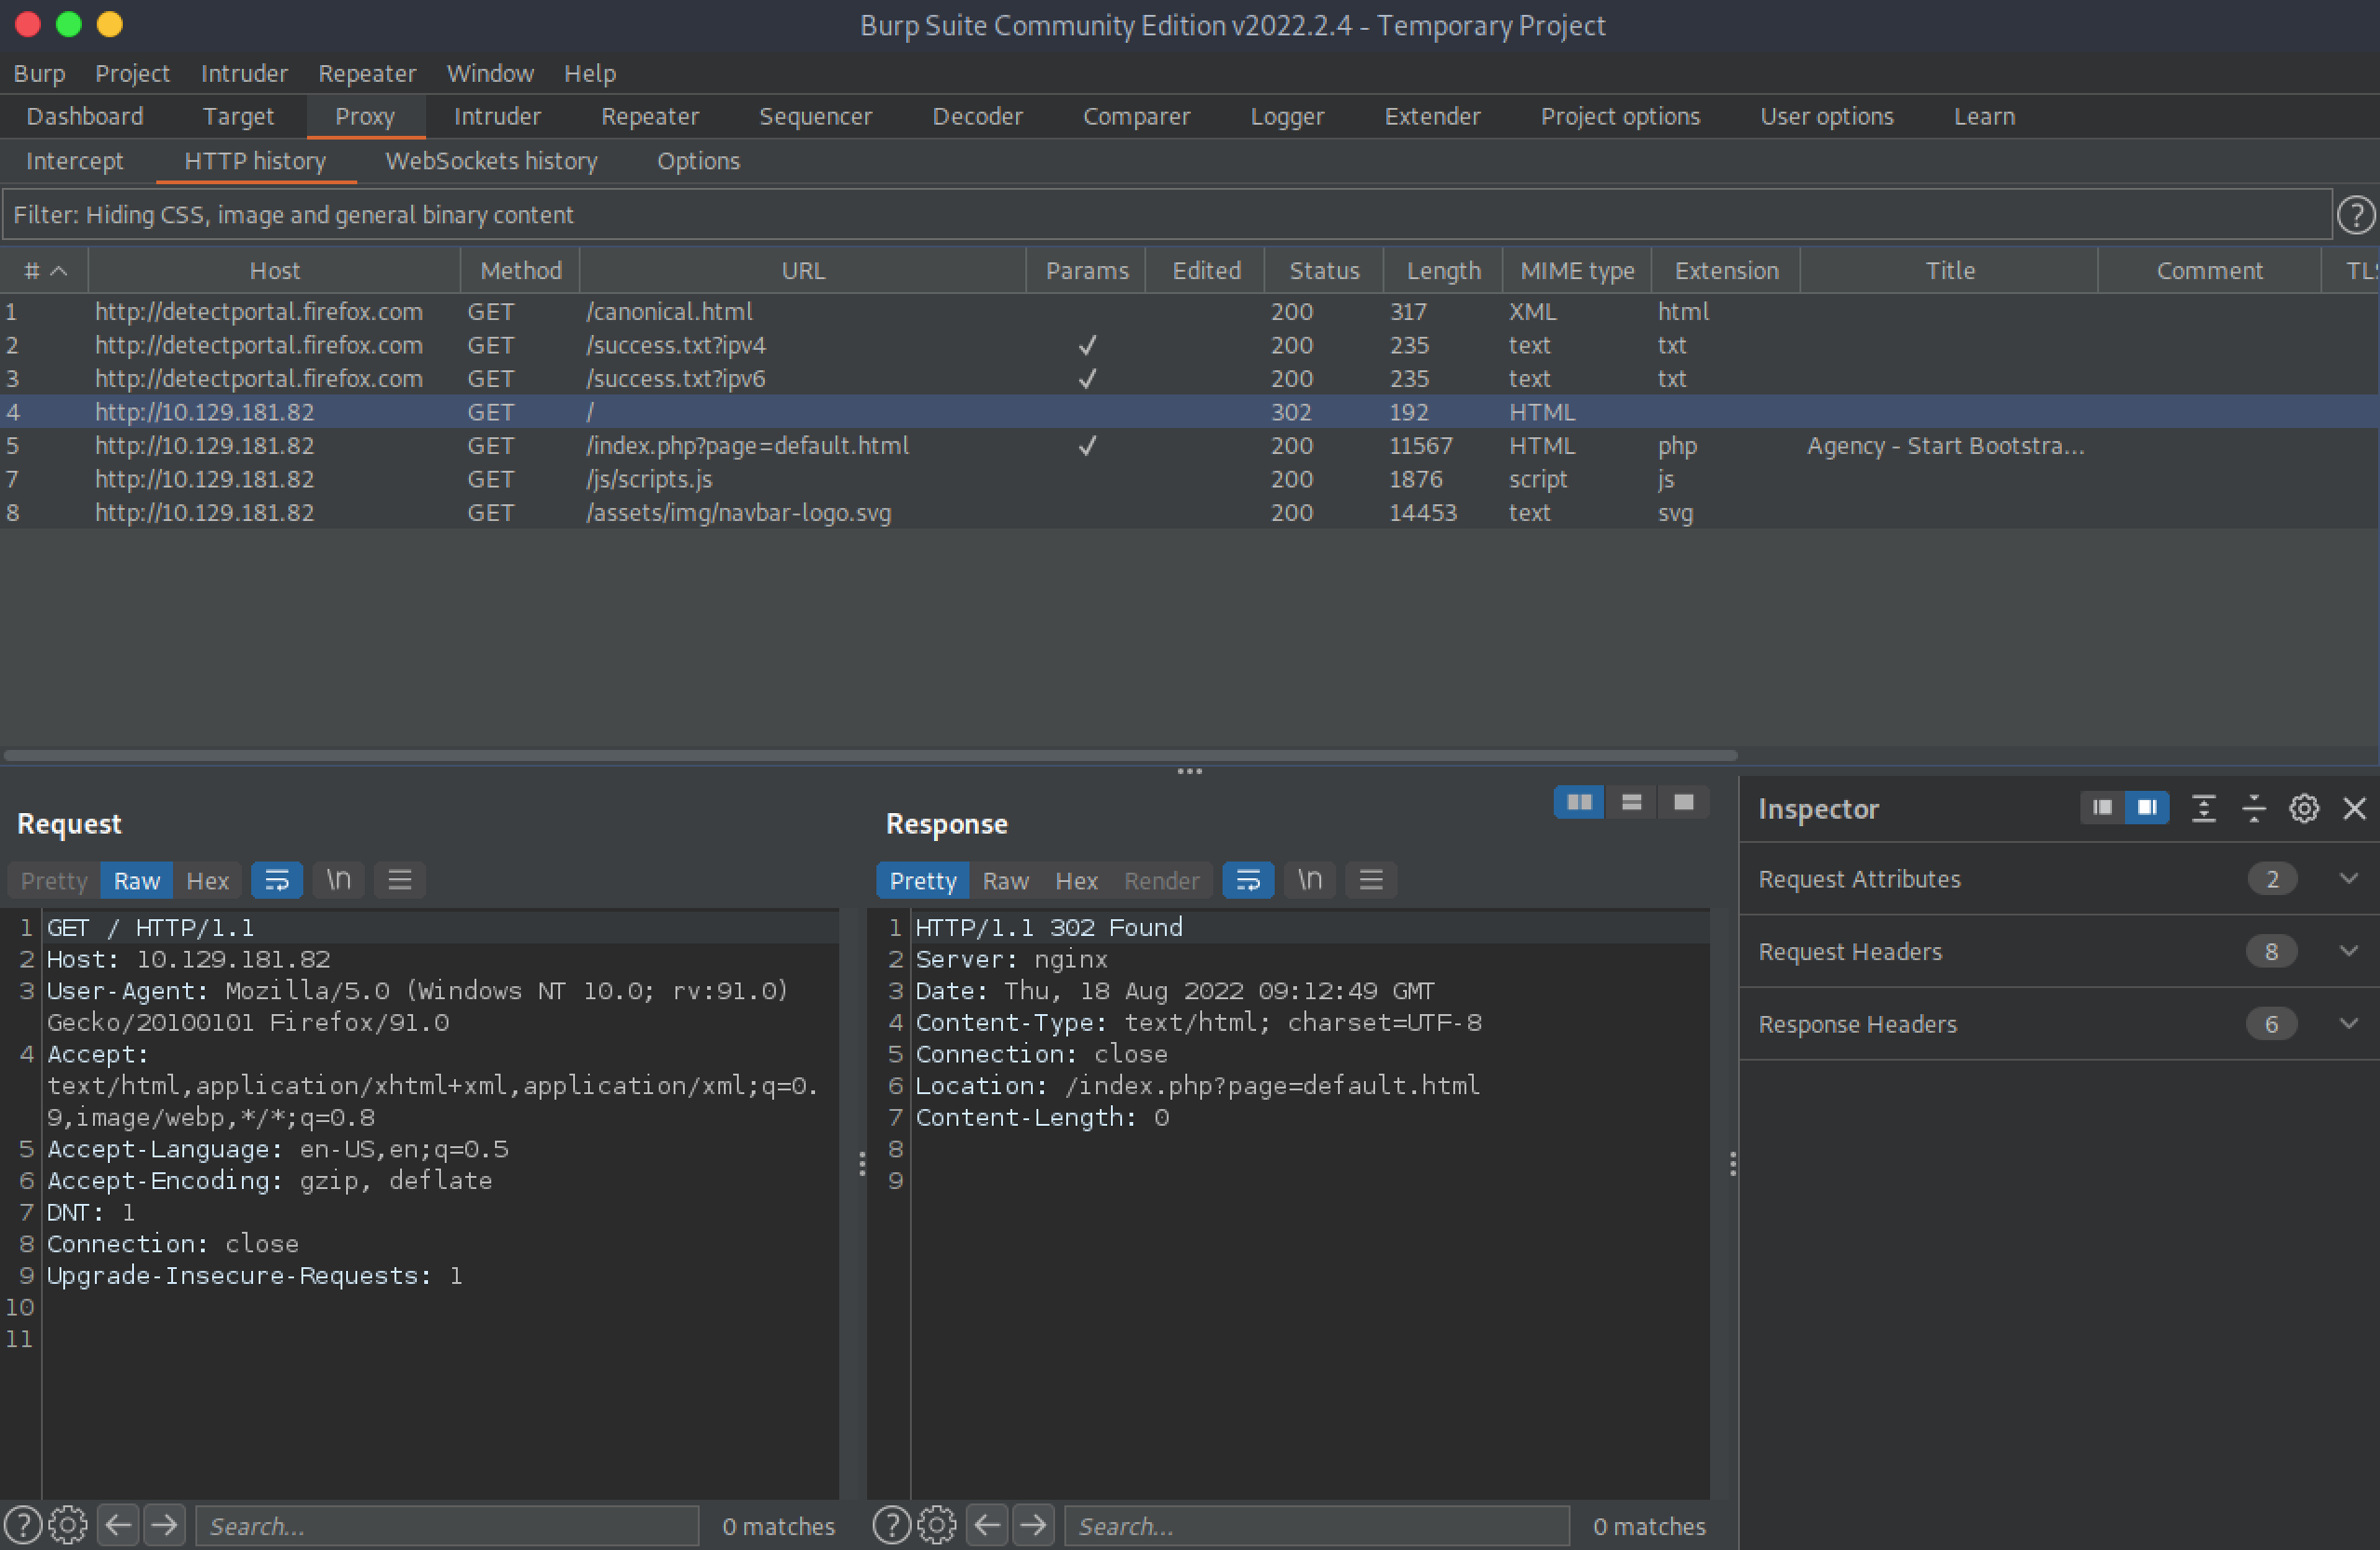Sort history by Host column header

pos(274,270)
